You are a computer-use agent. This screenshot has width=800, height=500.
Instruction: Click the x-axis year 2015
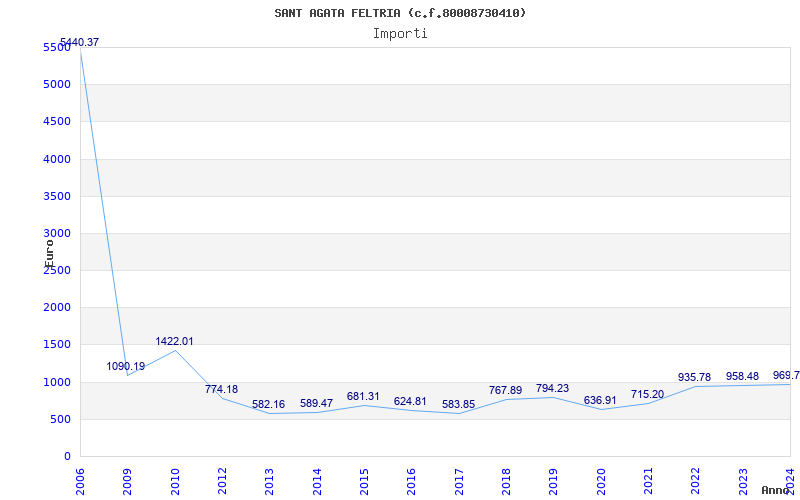click(364, 482)
